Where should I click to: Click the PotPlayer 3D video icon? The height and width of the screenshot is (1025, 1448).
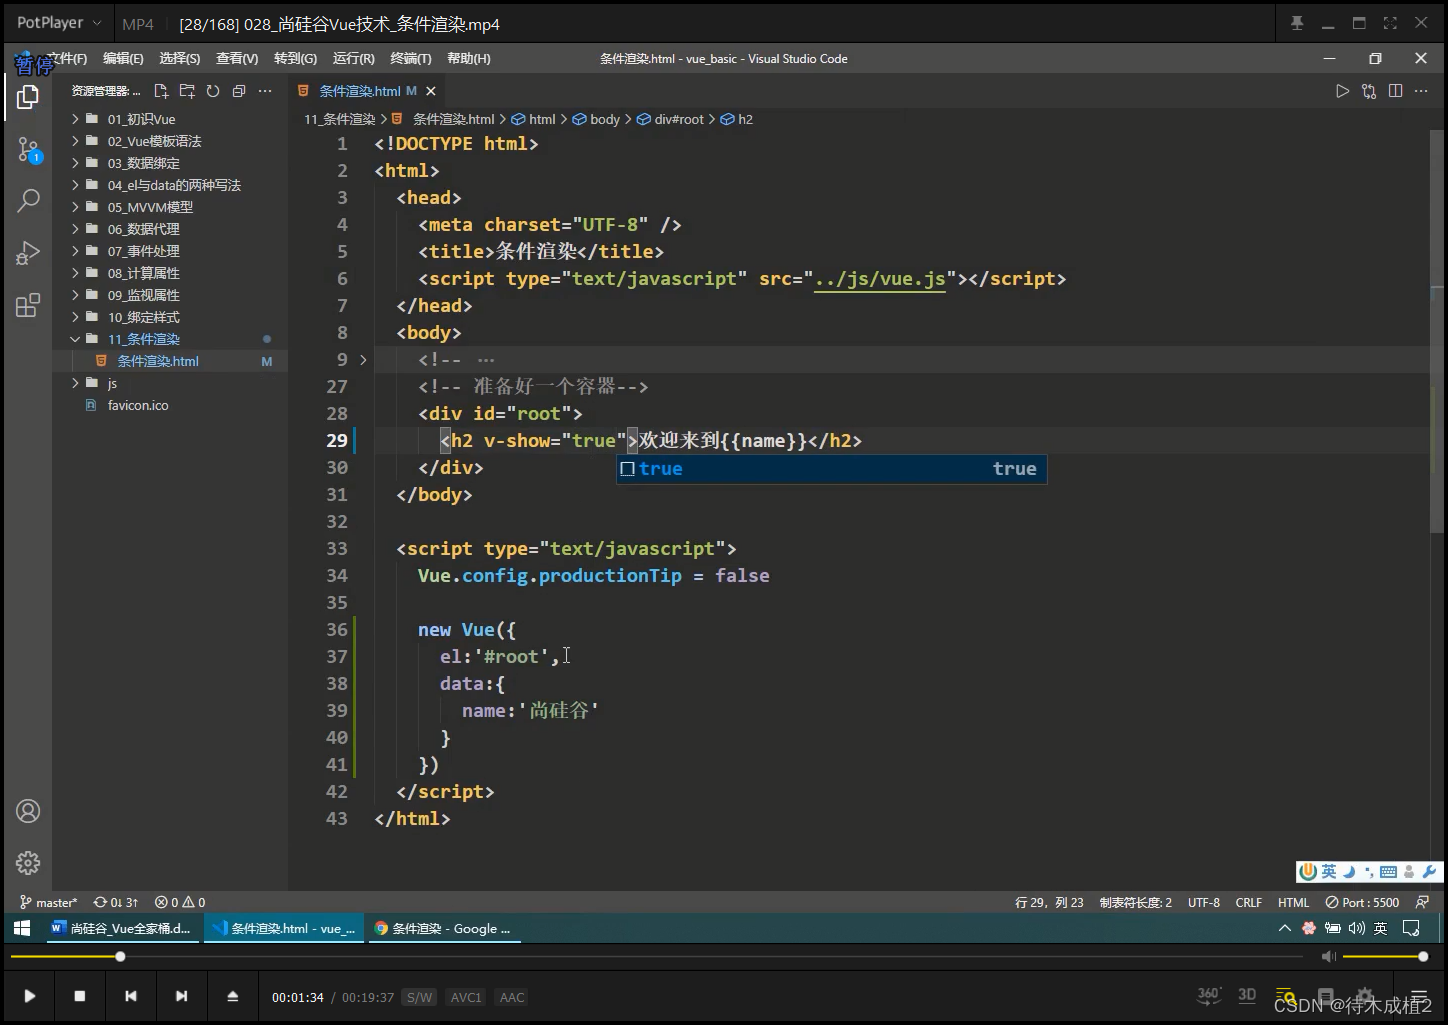(x=1247, y=995)
